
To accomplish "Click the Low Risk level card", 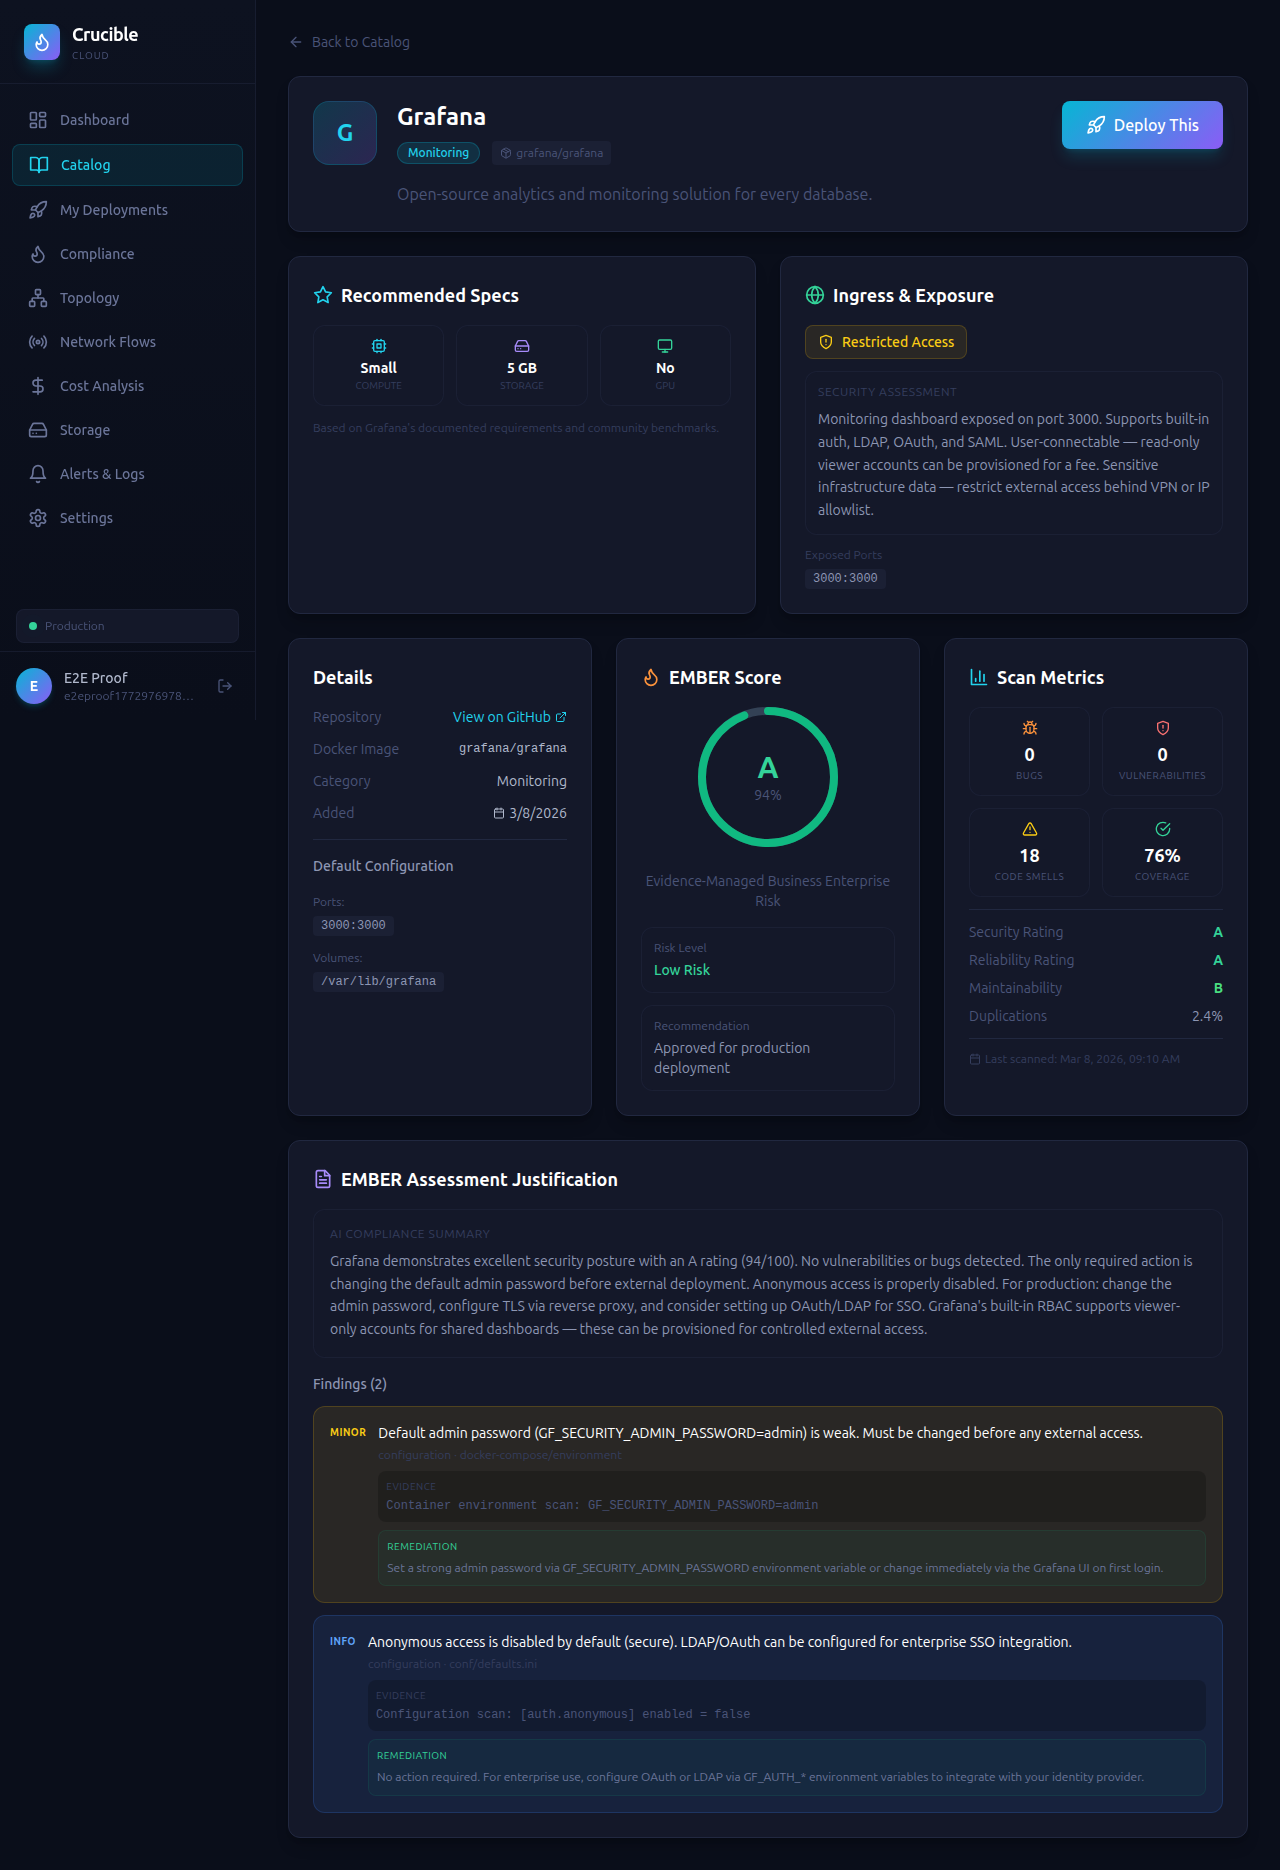I will (768, 960).
